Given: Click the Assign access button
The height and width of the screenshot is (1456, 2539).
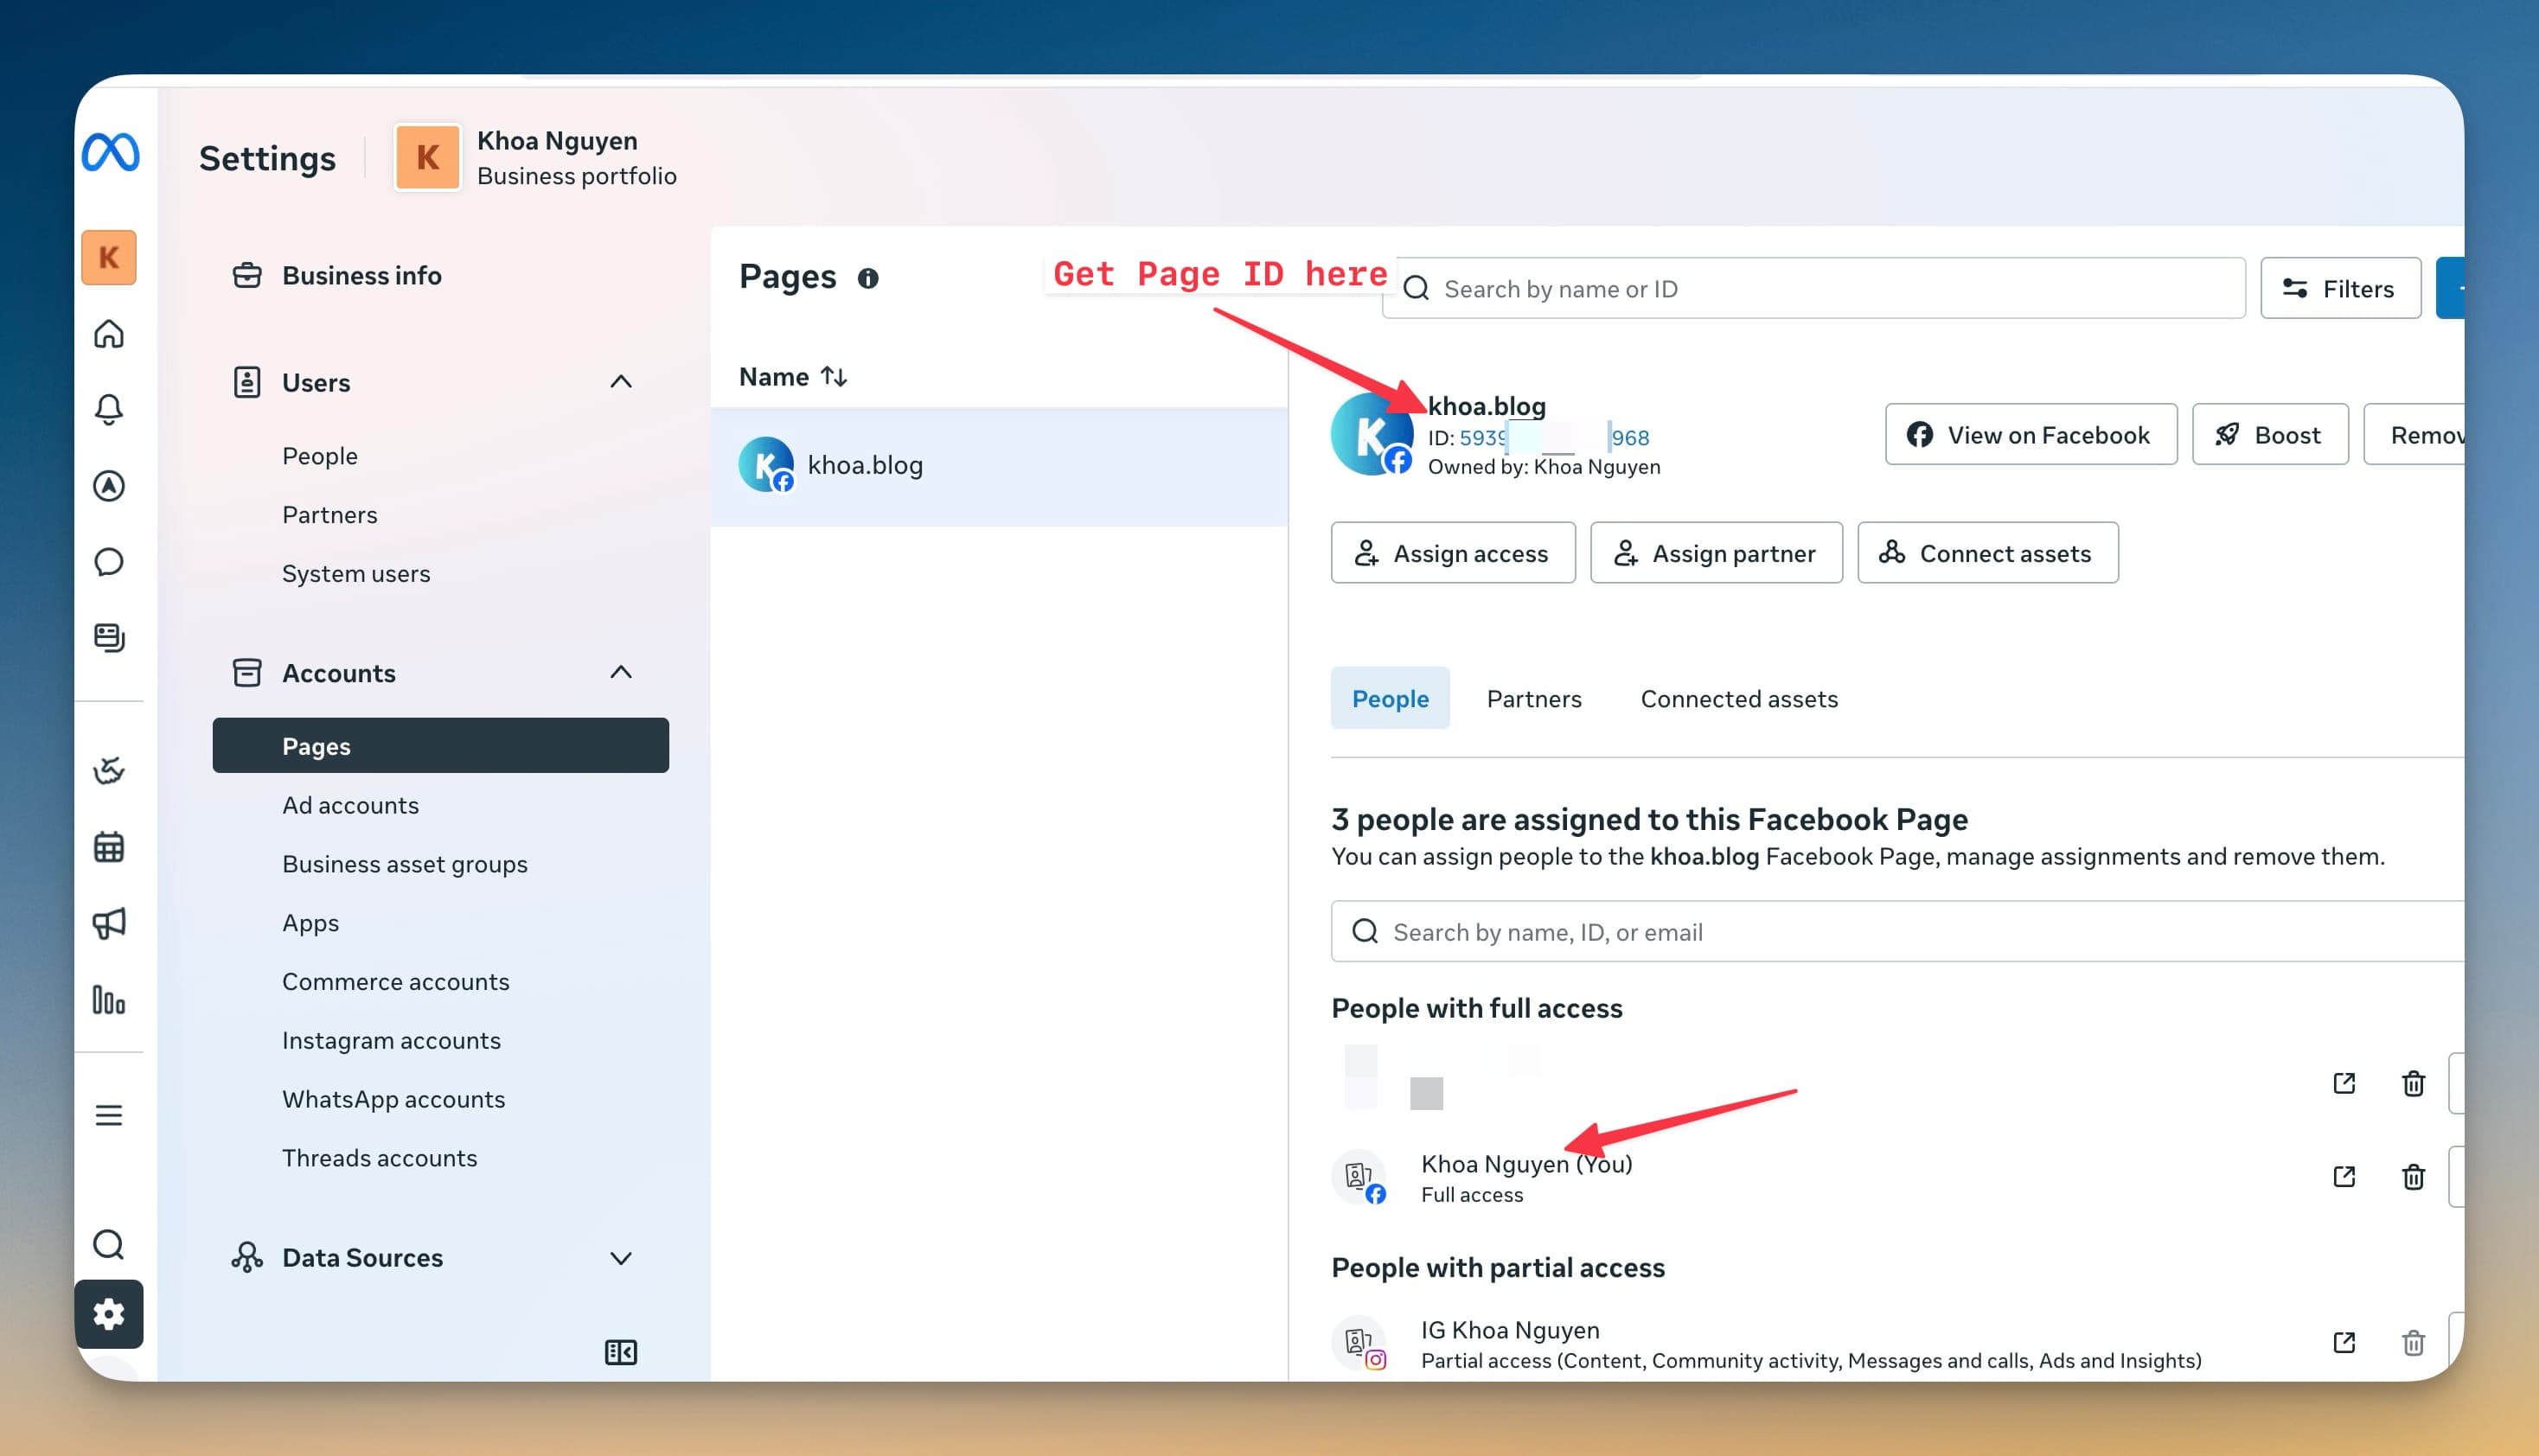Looking at the screenshot, I should coord(1453,553).
